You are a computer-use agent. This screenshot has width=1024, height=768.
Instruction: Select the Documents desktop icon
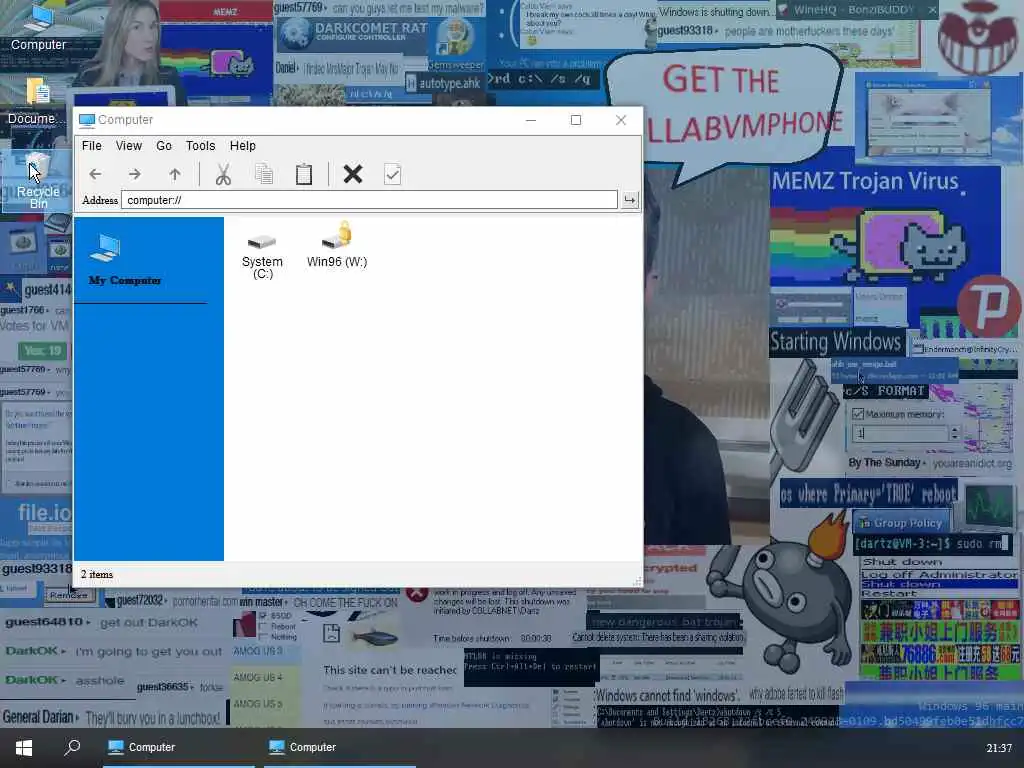click(x=36, y=102)
